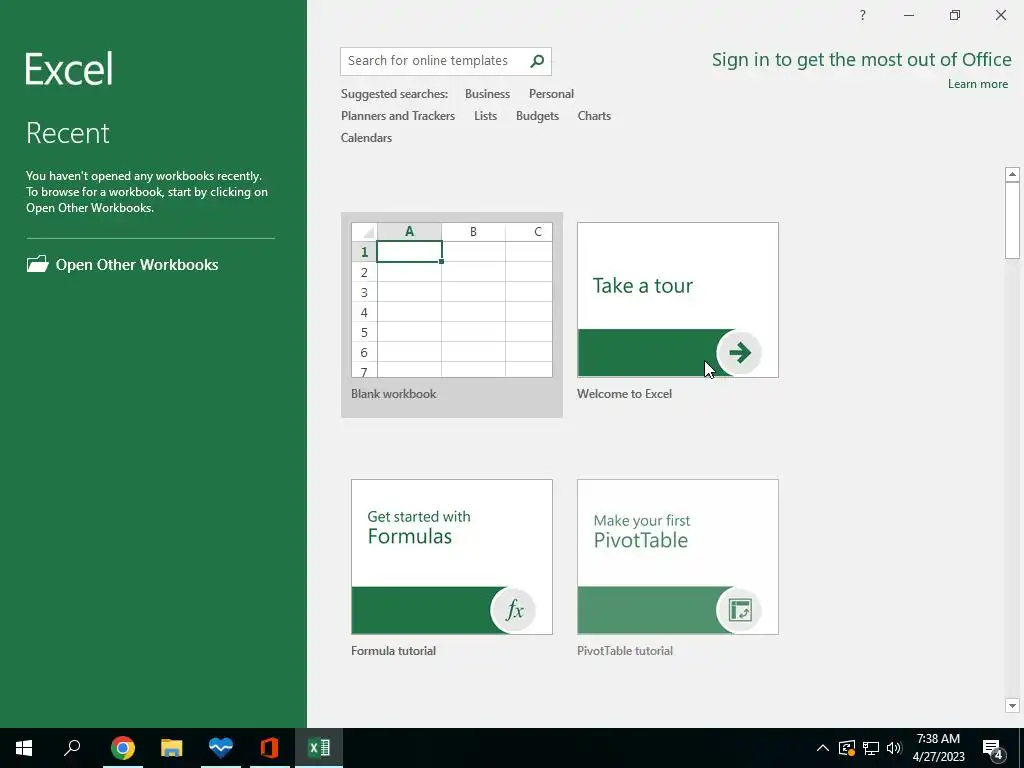Click the Excel icon in the taskbar
Viewport: 1024px width, 768px height.
pos(319,747)
